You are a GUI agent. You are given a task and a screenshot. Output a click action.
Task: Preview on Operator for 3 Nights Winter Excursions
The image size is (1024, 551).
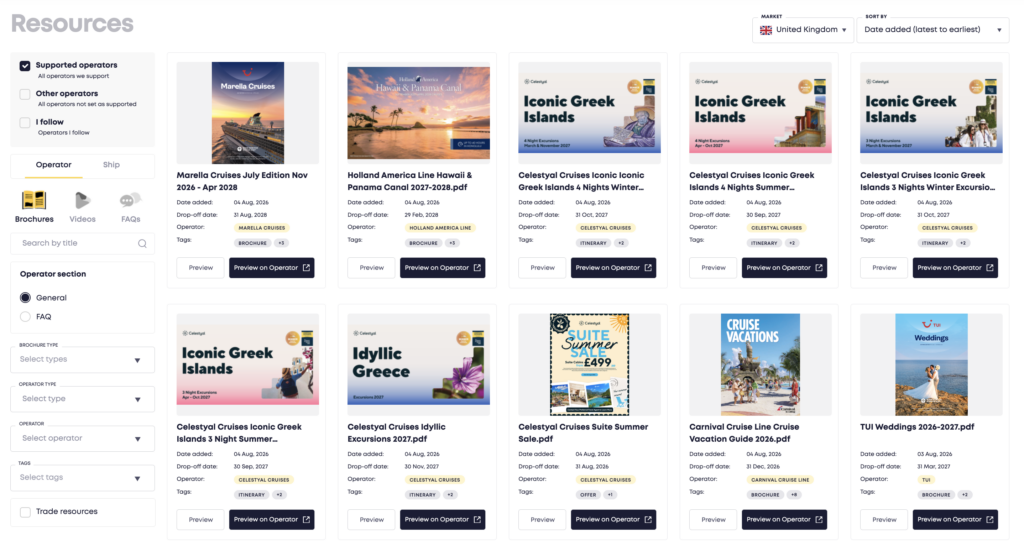click(955, 268)
